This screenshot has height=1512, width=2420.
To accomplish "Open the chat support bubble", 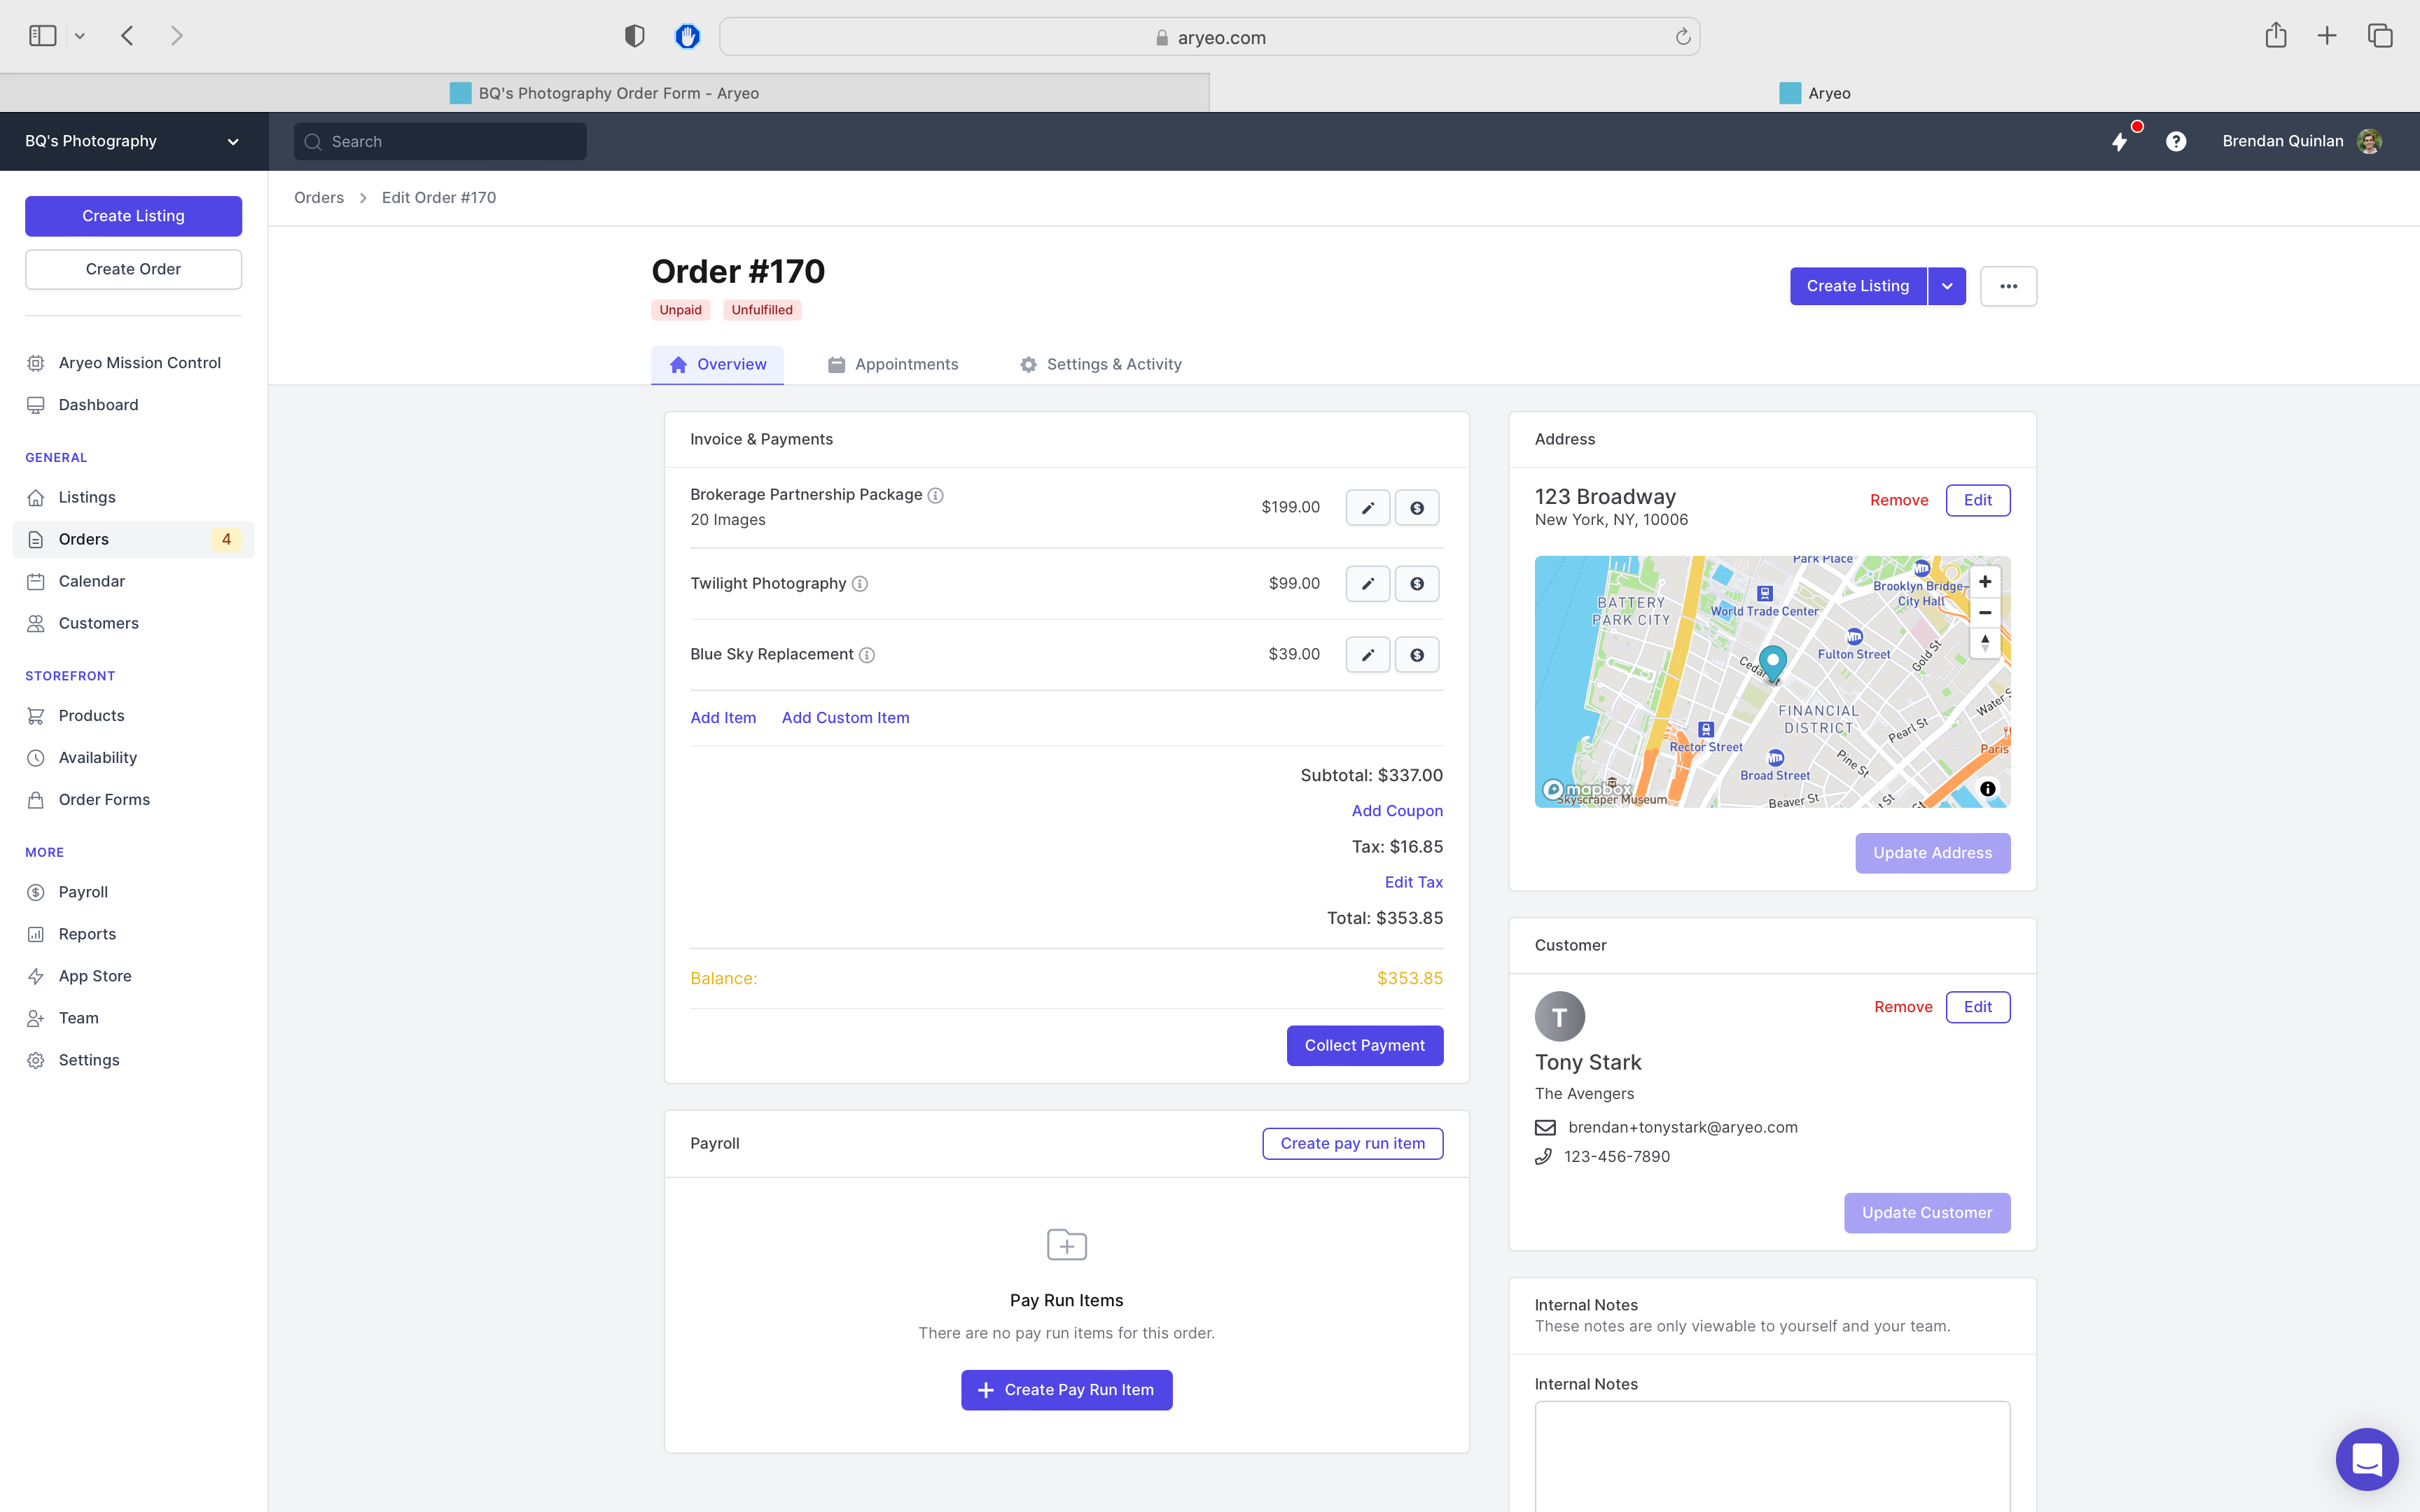I will (x=2366, y=1458).
